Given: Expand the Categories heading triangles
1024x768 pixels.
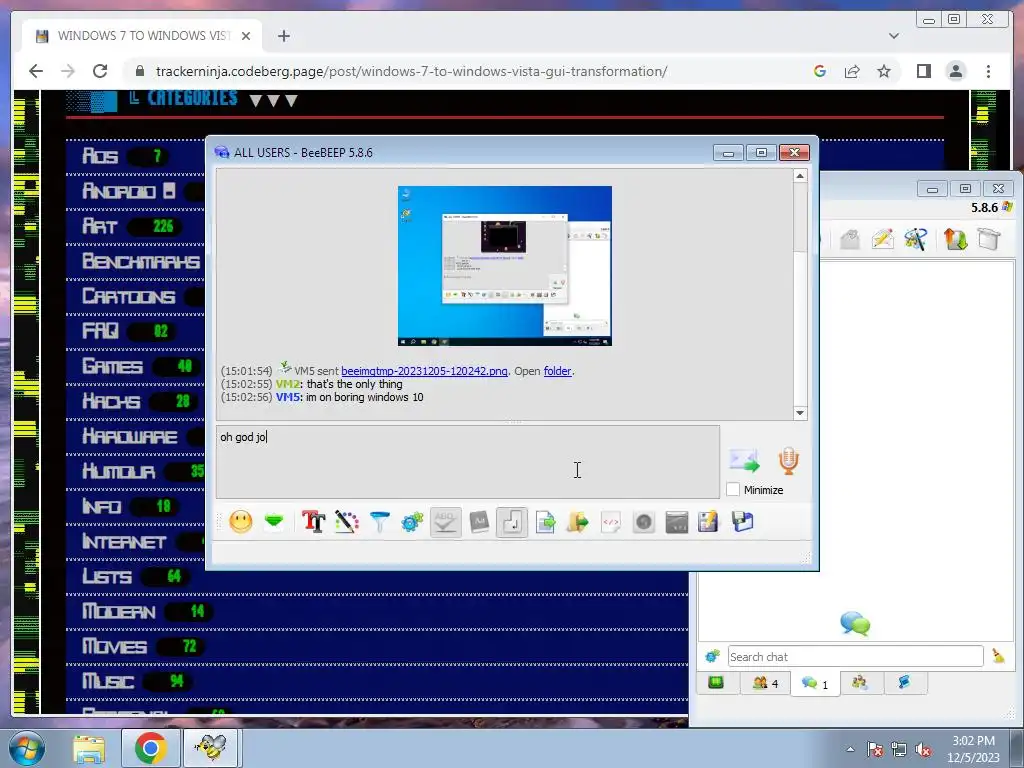Looking at the screenshot, I should pos(274,101).
